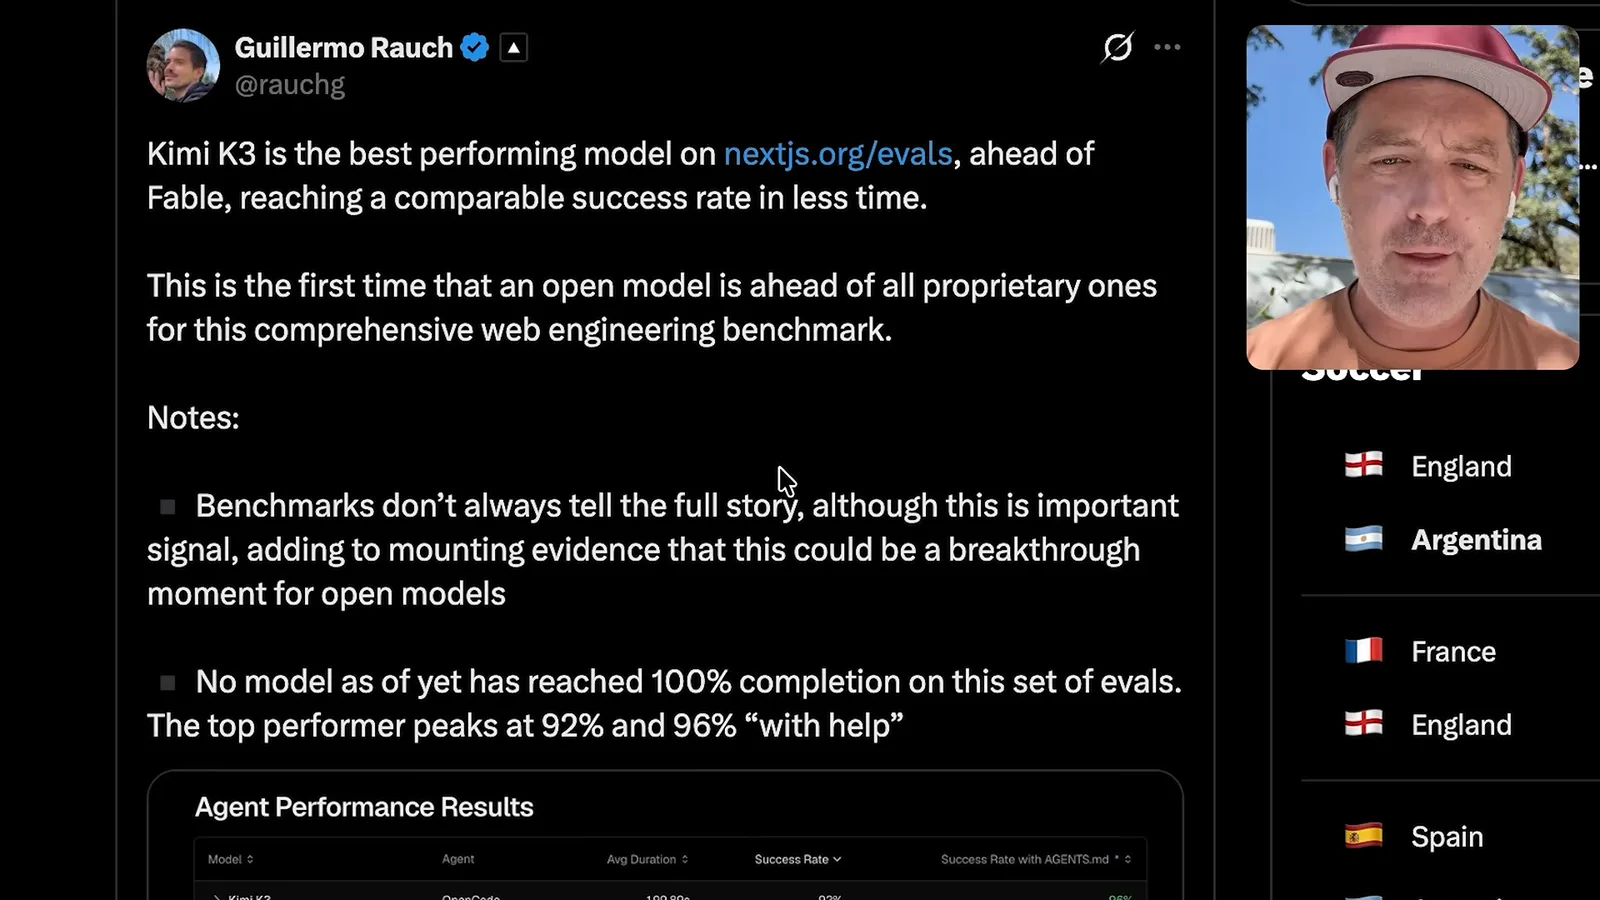Open the post's three-dot more menu
Viewport: 1600px width, 900px height.
1167,47
